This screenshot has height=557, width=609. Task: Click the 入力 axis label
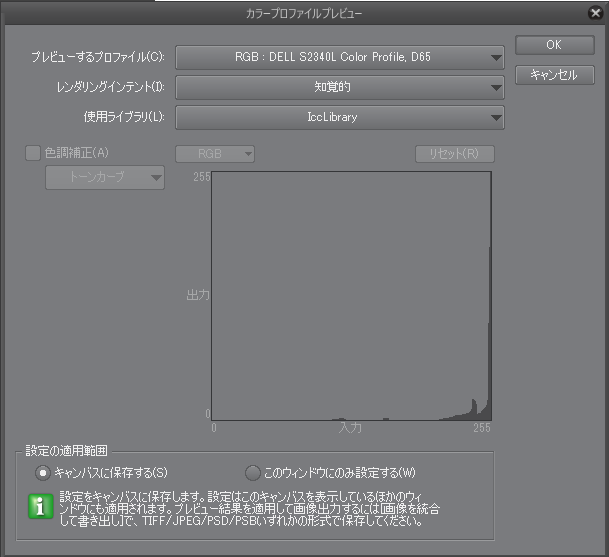[x=350, y=428]
